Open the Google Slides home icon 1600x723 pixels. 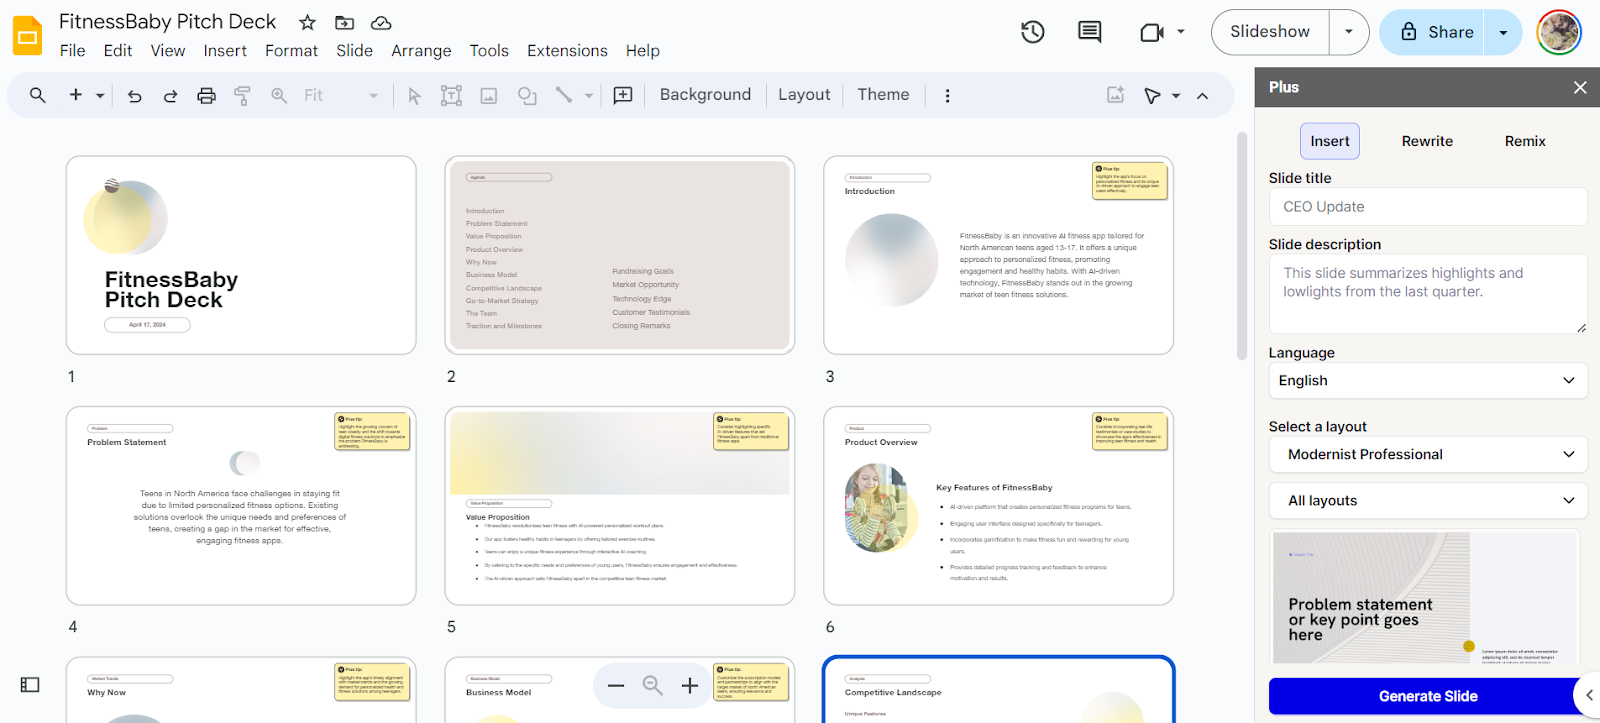tap(28, 36)
